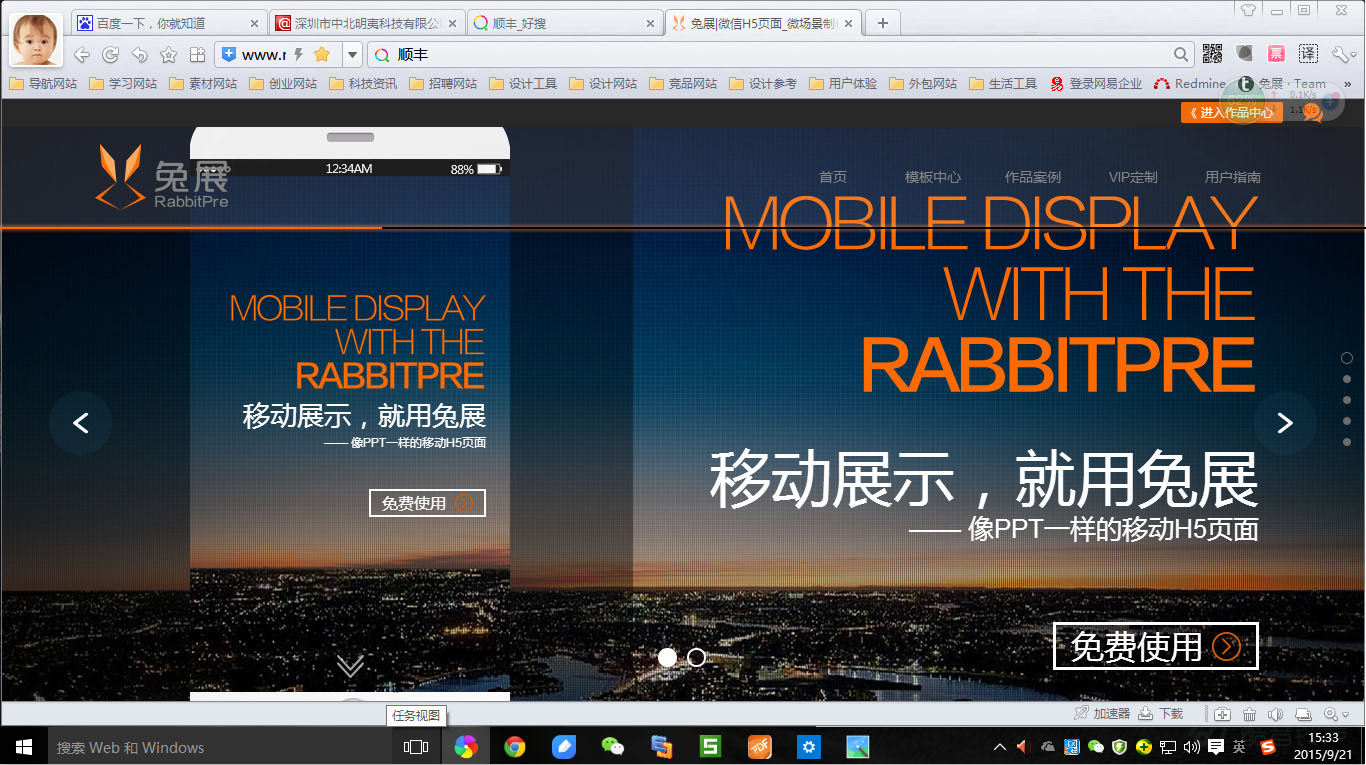Open 下载 in browser status bar
1366x765 pixels.
1161,713
